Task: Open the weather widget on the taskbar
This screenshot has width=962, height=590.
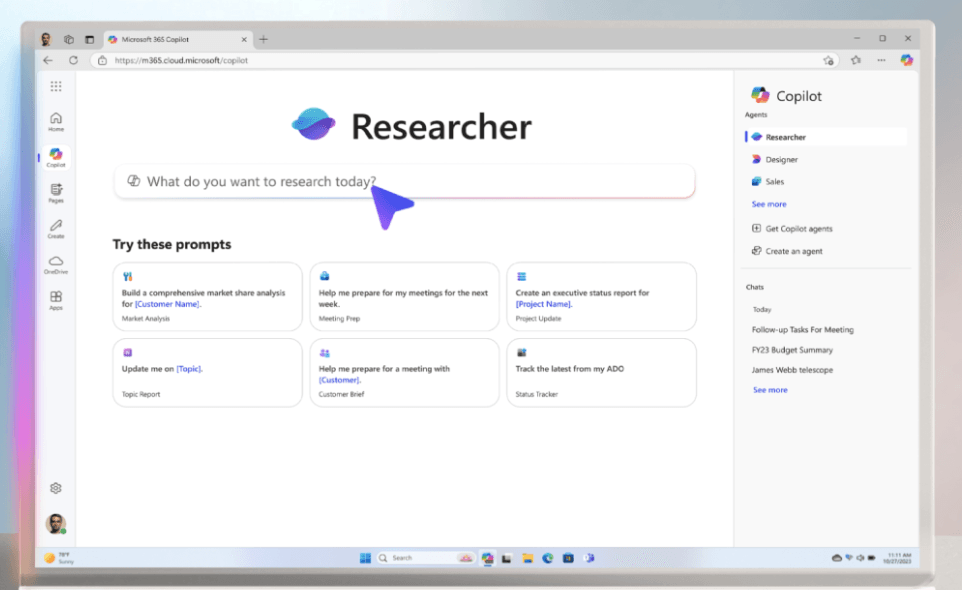Action: pyautogui.click(x=59, y=558)
